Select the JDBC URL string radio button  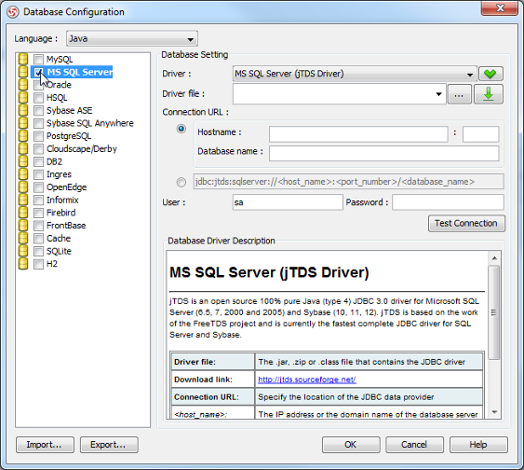181,182
